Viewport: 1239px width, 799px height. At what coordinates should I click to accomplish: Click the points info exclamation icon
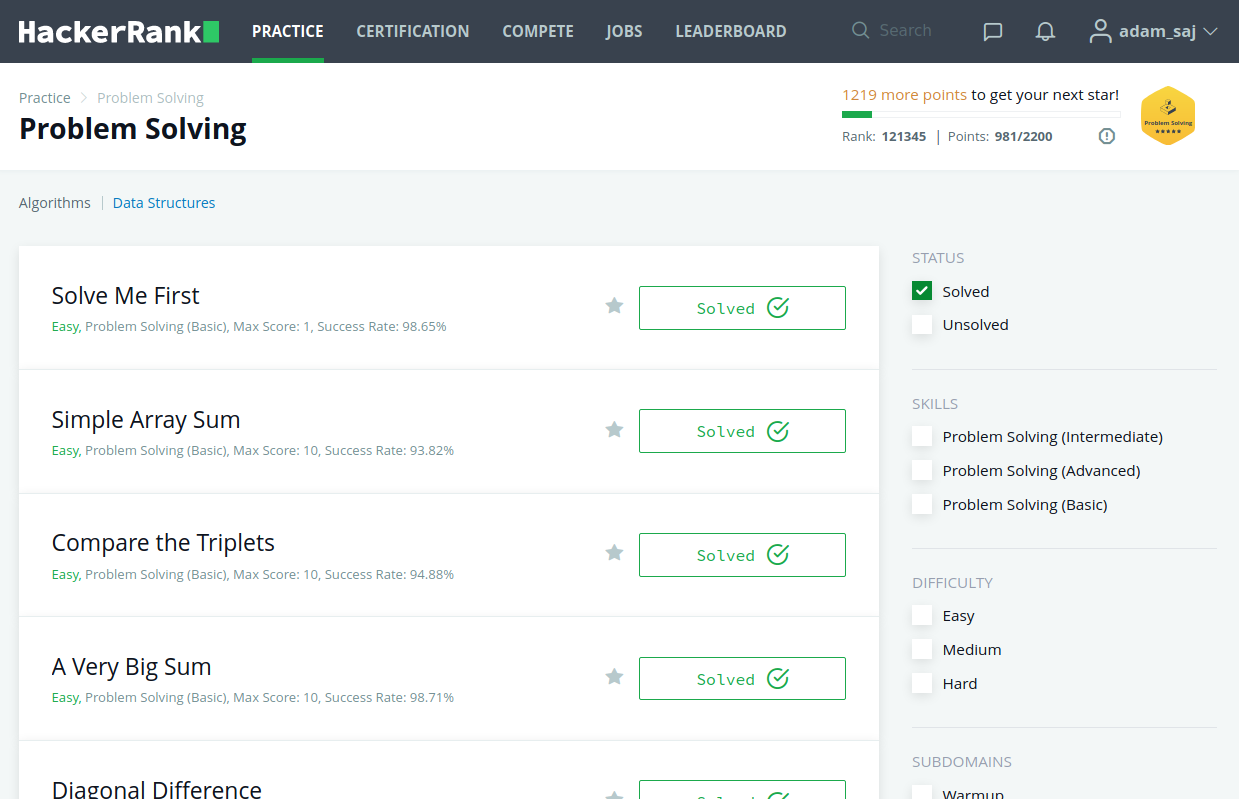pyautogui.click(x=1107, y=136)
